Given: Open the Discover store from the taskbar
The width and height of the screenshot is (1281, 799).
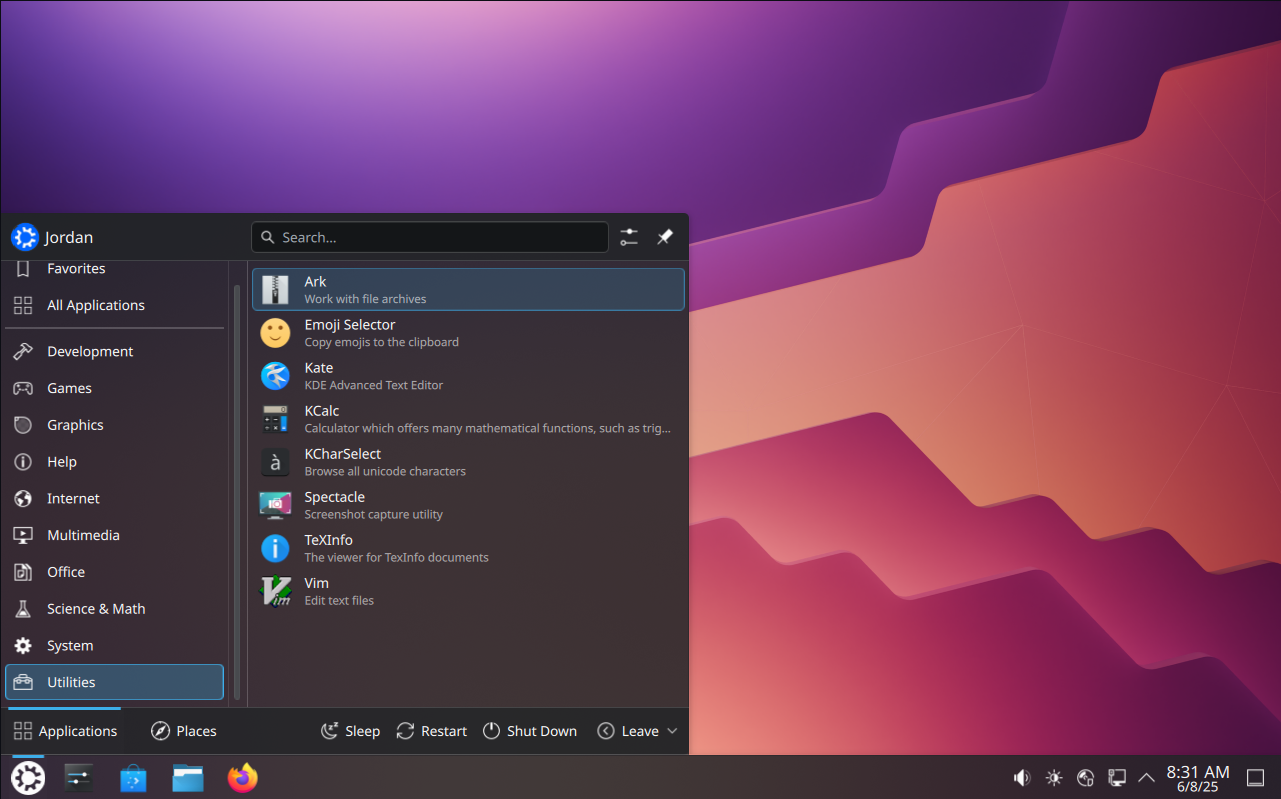Looking at the screenshot, I should click(x=133, y=777).
